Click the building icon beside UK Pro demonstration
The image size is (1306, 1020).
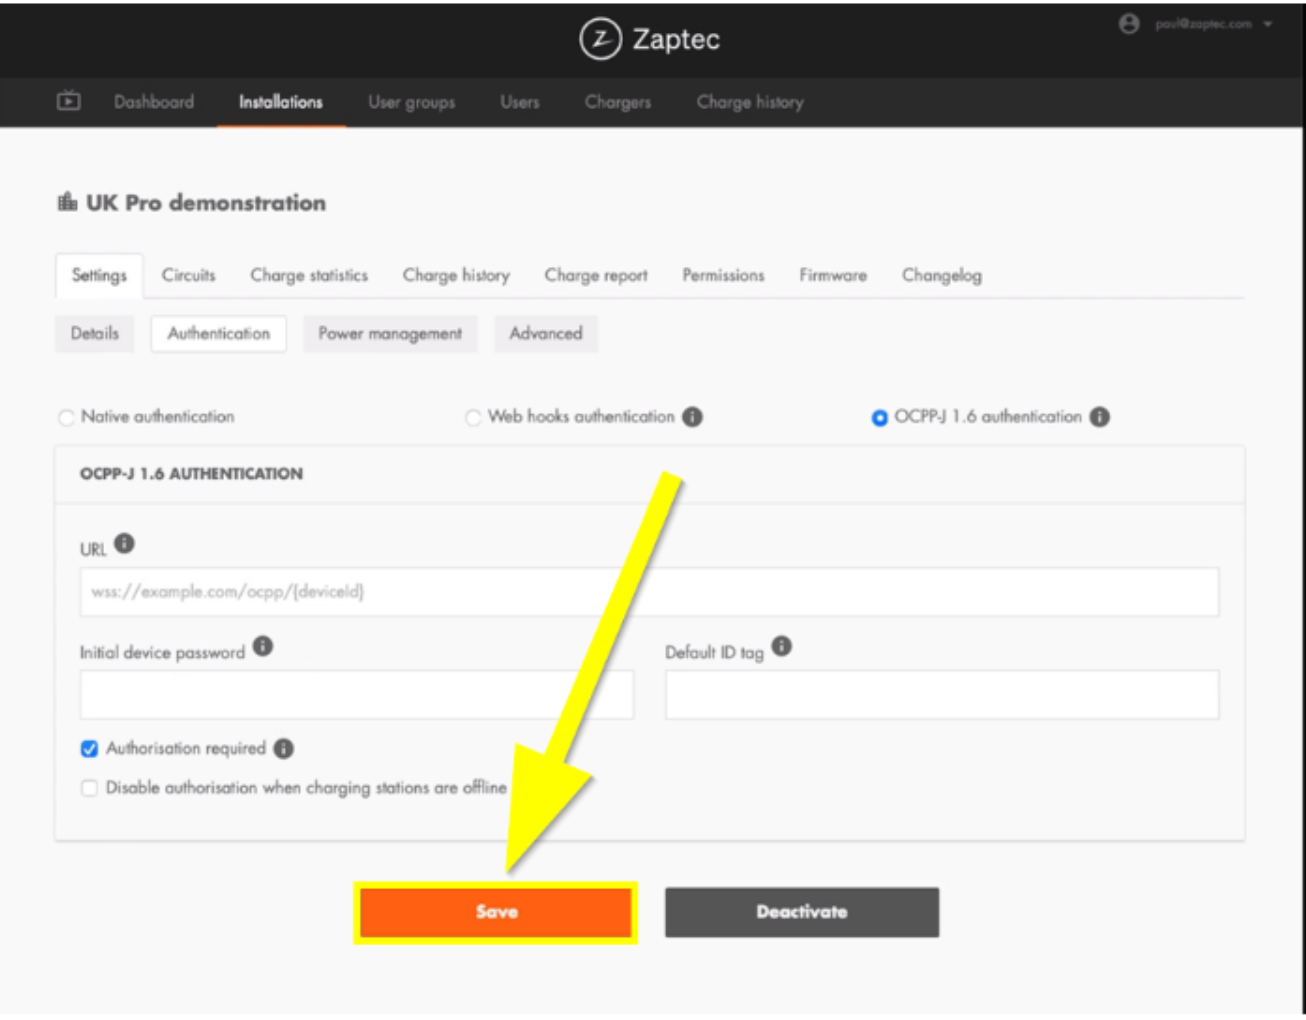click(x=67, y=202)
